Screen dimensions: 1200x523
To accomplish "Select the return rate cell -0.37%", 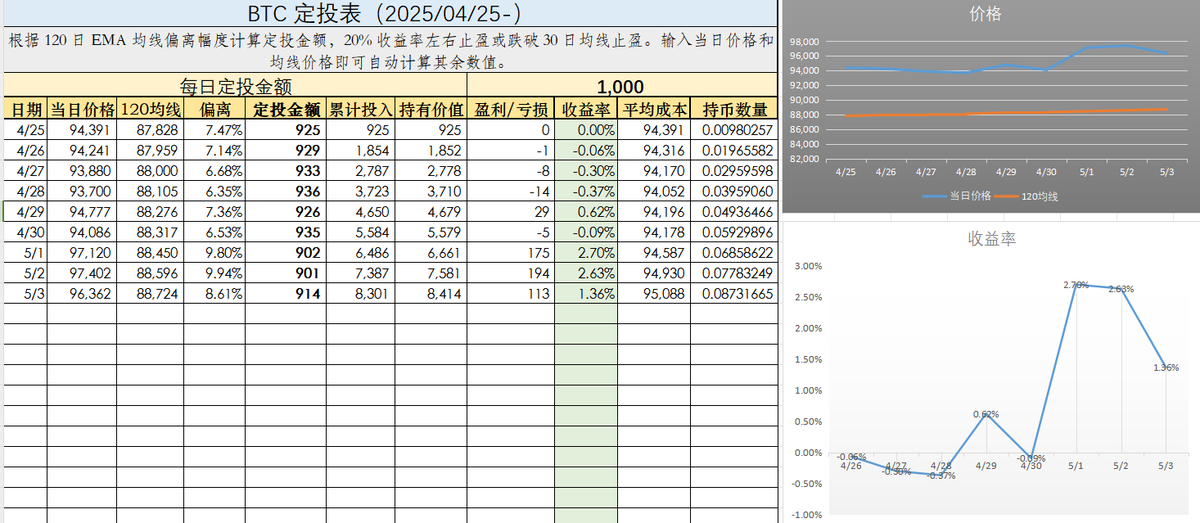I will tap(586, 191).
